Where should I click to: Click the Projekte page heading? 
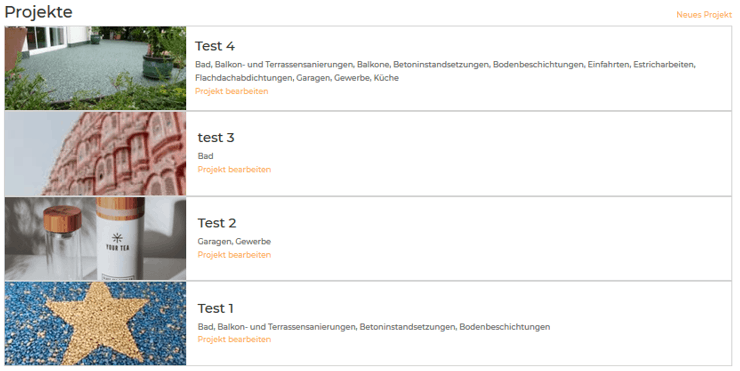(38, 12)
